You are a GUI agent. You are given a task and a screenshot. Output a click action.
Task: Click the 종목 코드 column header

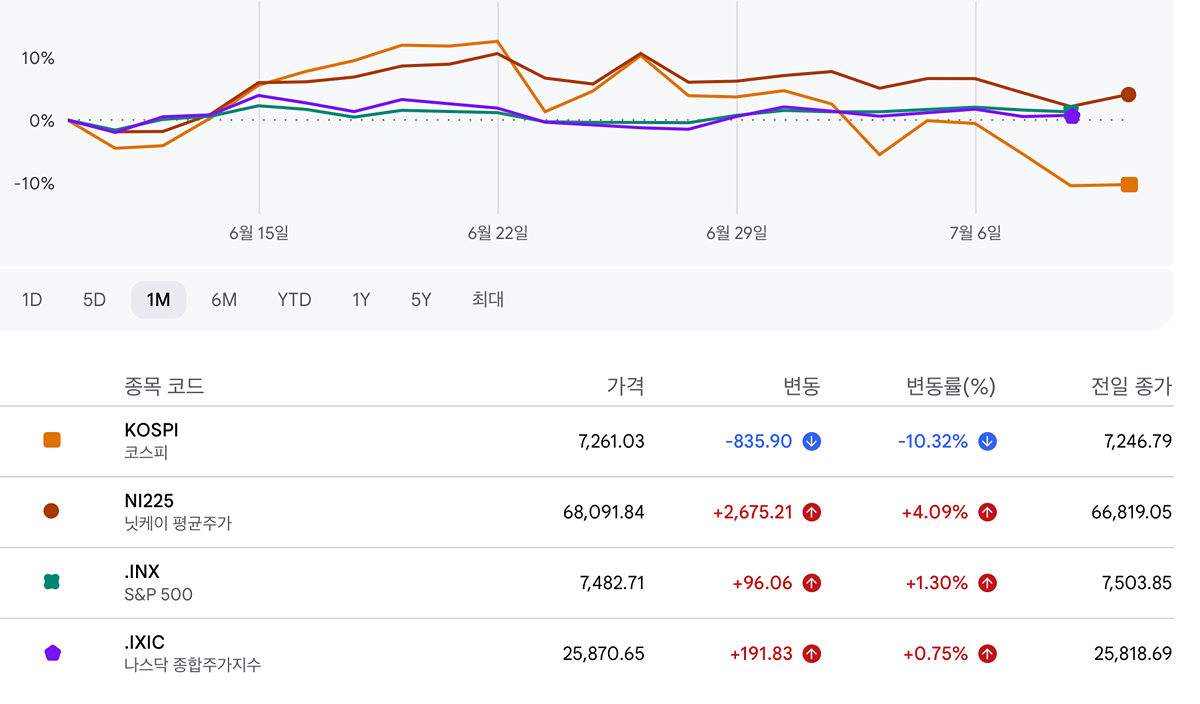coord(164,386)
